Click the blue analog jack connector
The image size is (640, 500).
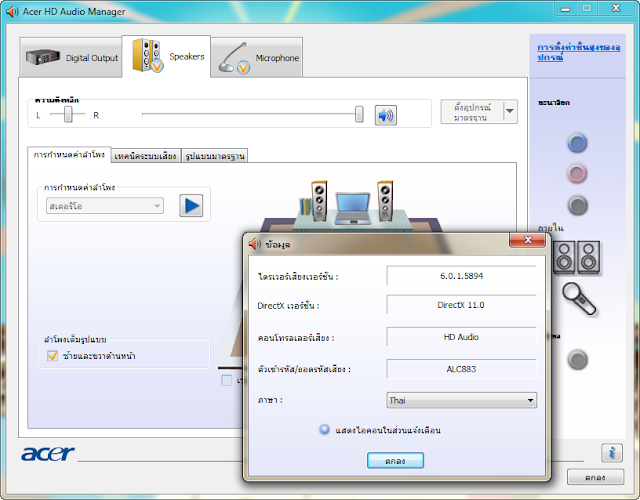tap(577, 143)
